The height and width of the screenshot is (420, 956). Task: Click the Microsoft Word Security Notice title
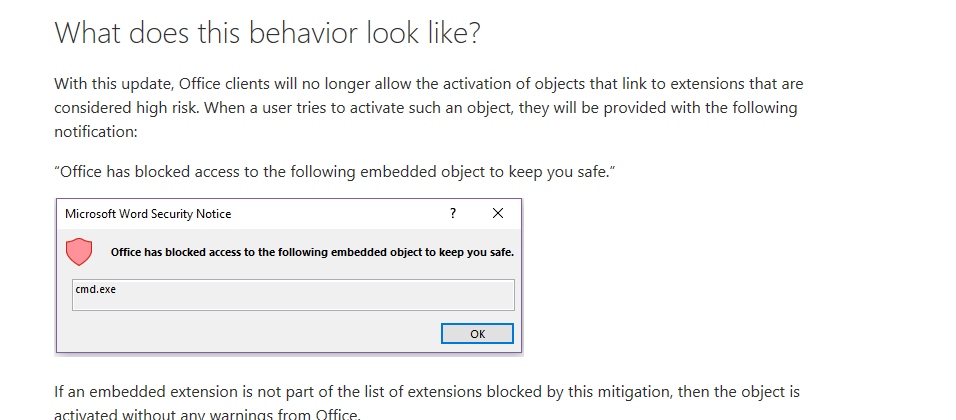[148, 214]
